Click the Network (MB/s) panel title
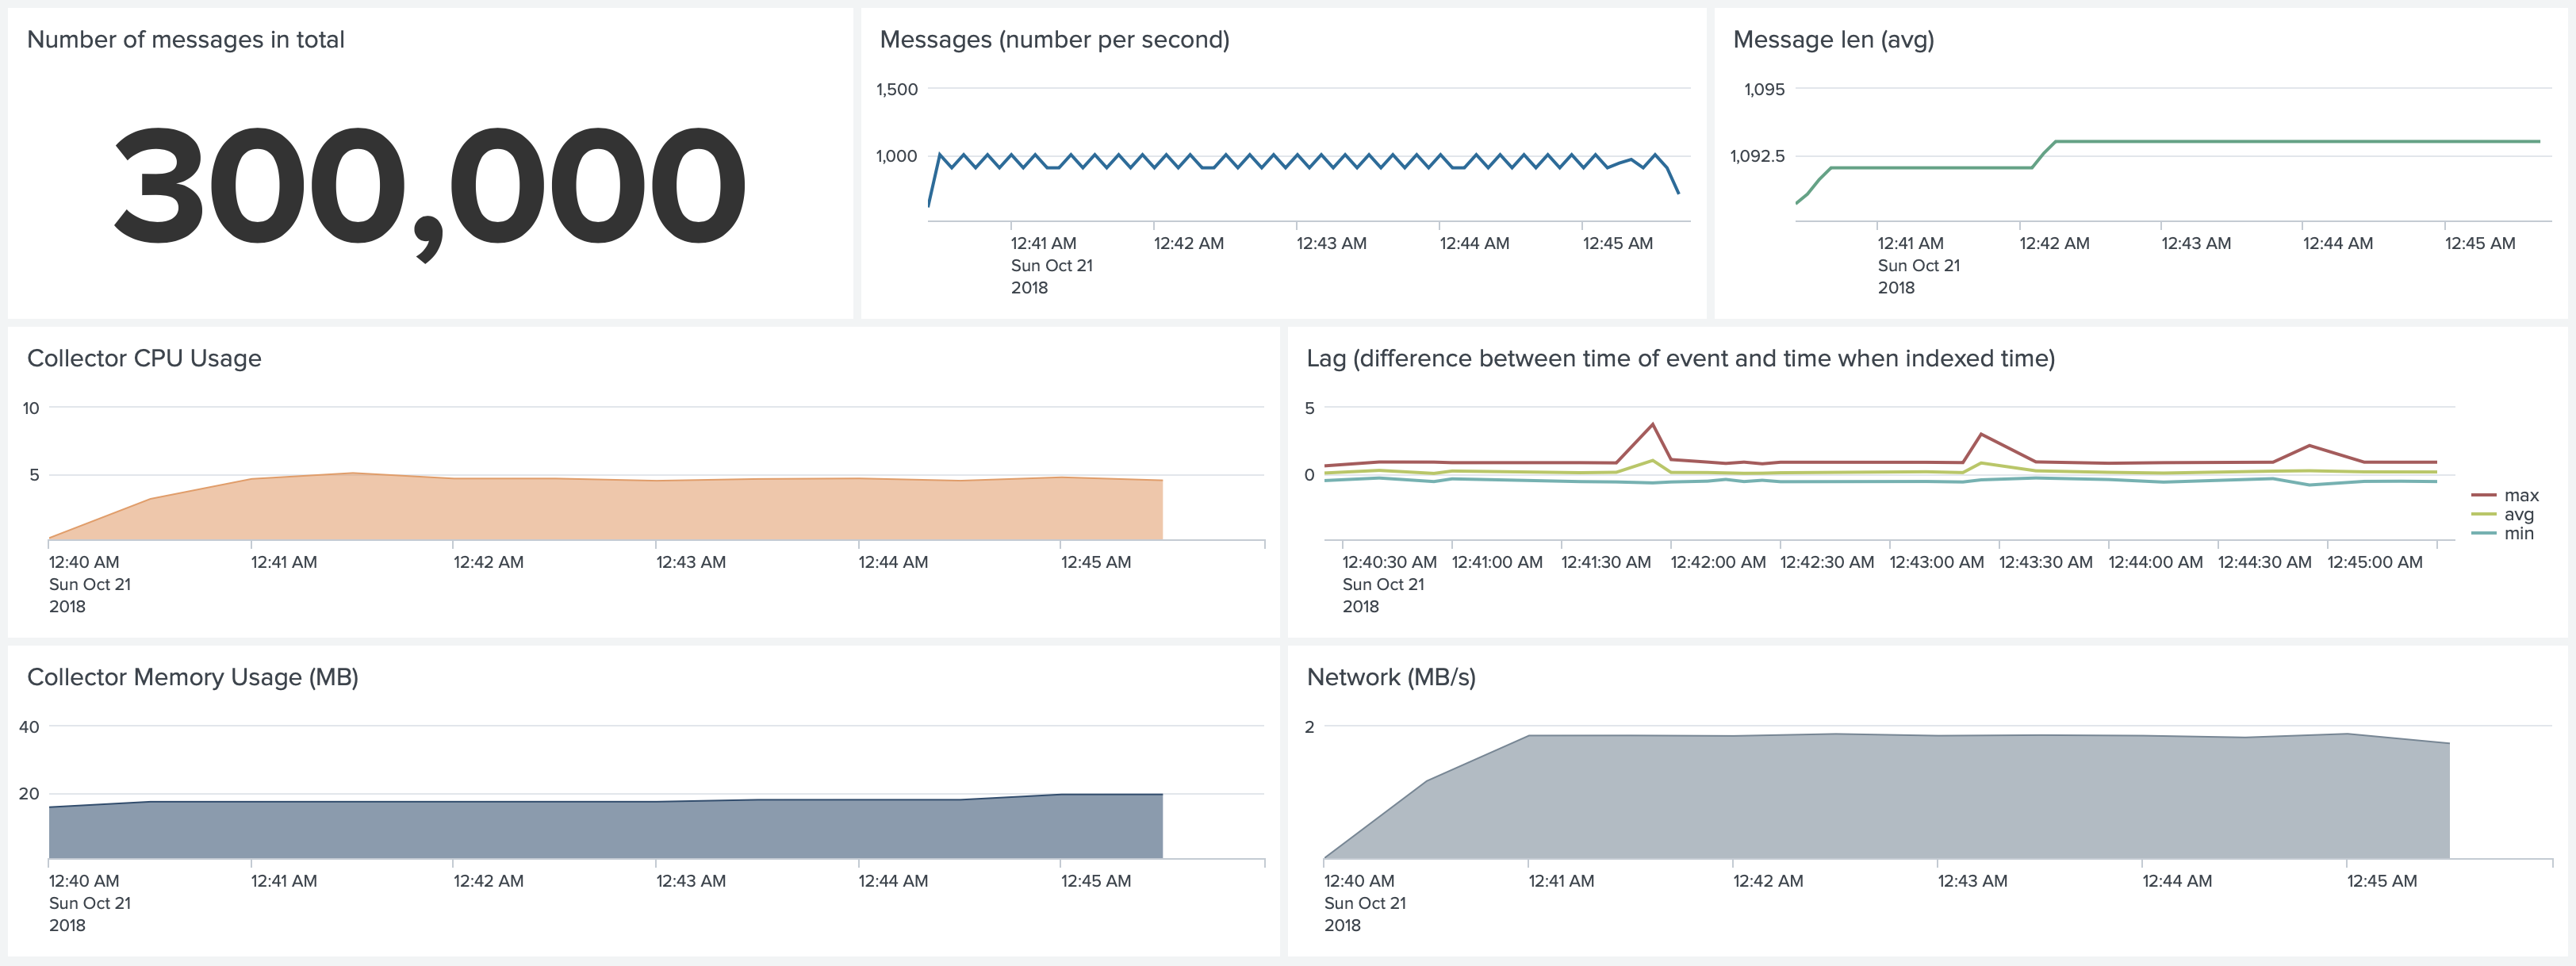 1391,677
